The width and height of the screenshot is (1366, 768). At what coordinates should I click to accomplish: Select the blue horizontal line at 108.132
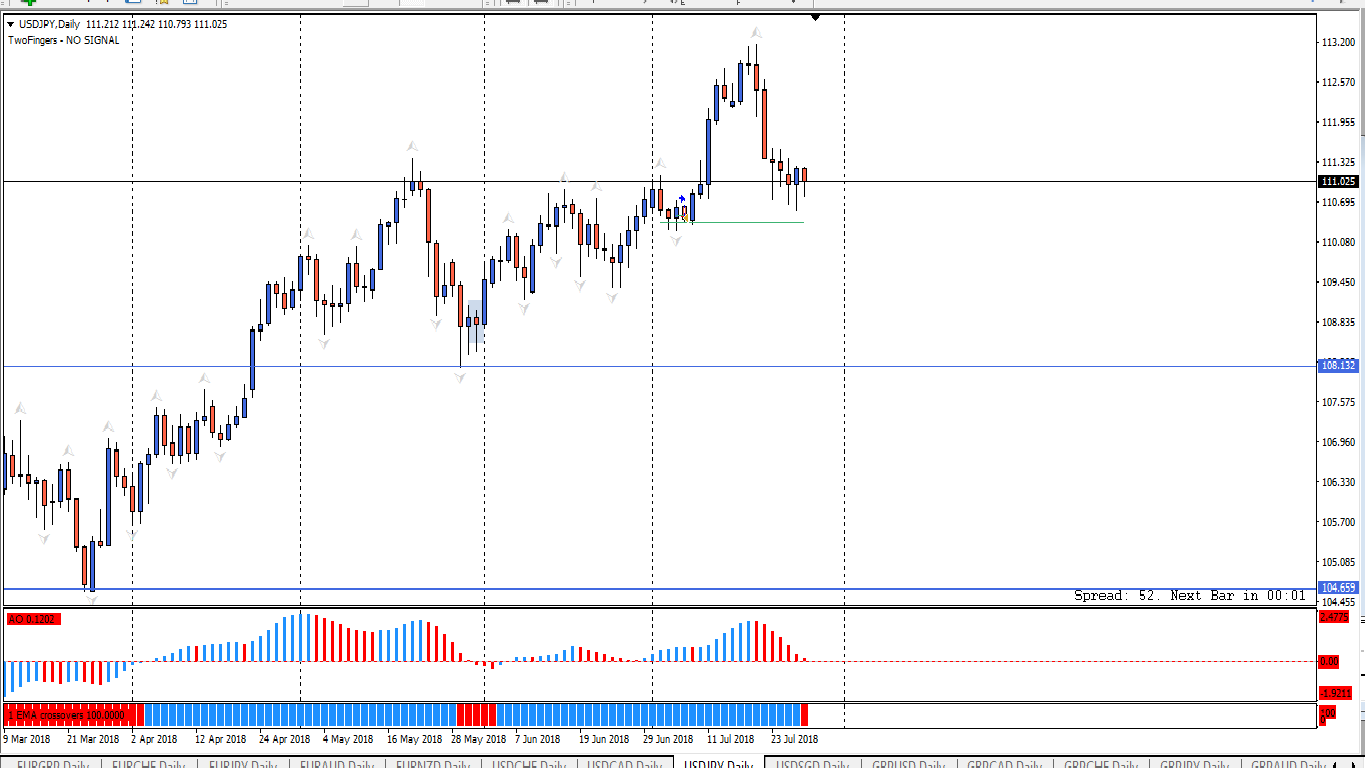pos(660,366)
